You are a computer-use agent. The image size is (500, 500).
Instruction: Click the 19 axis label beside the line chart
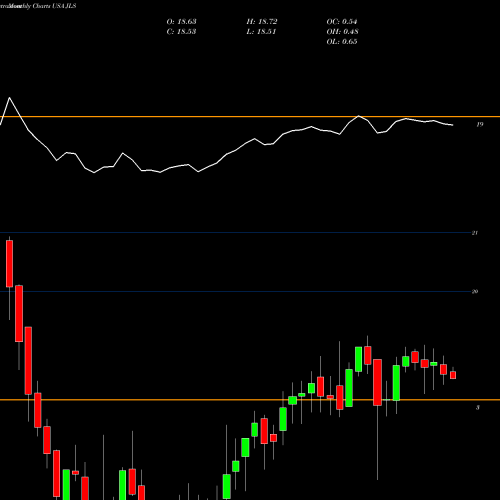(479, 125)
